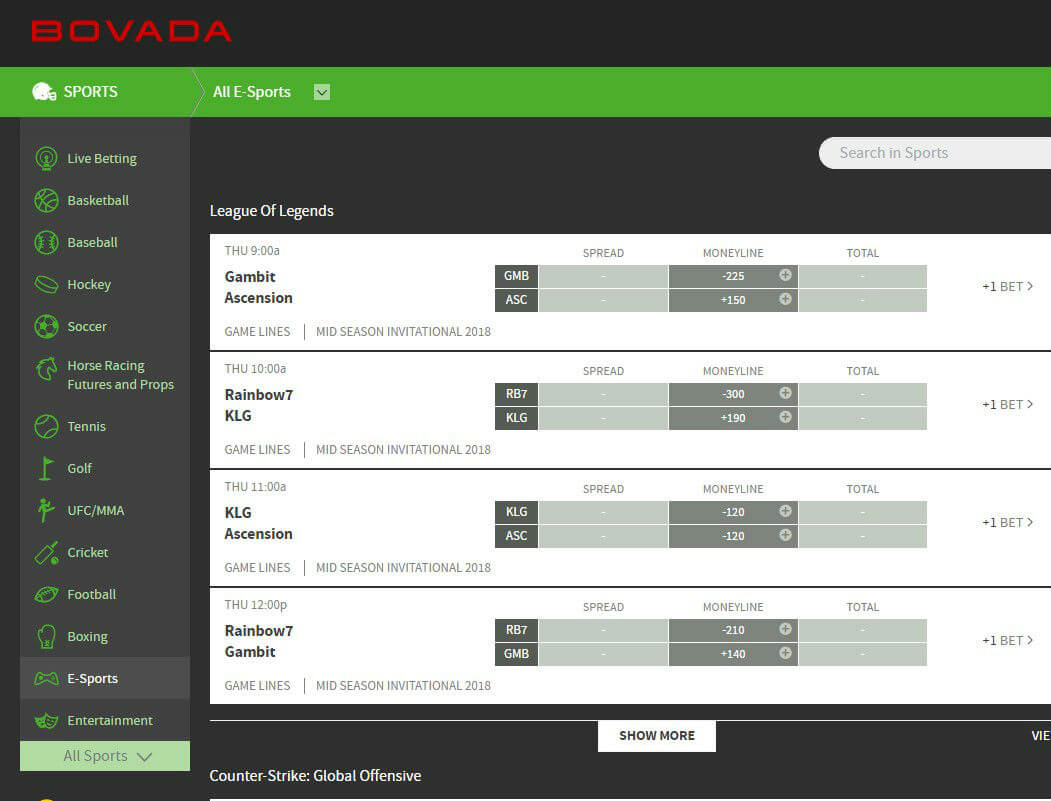Screen dimensions: 1051x801
Task: Open the E-Sports sidebar item
Action: pyautogui.click(x=92, y=678)
